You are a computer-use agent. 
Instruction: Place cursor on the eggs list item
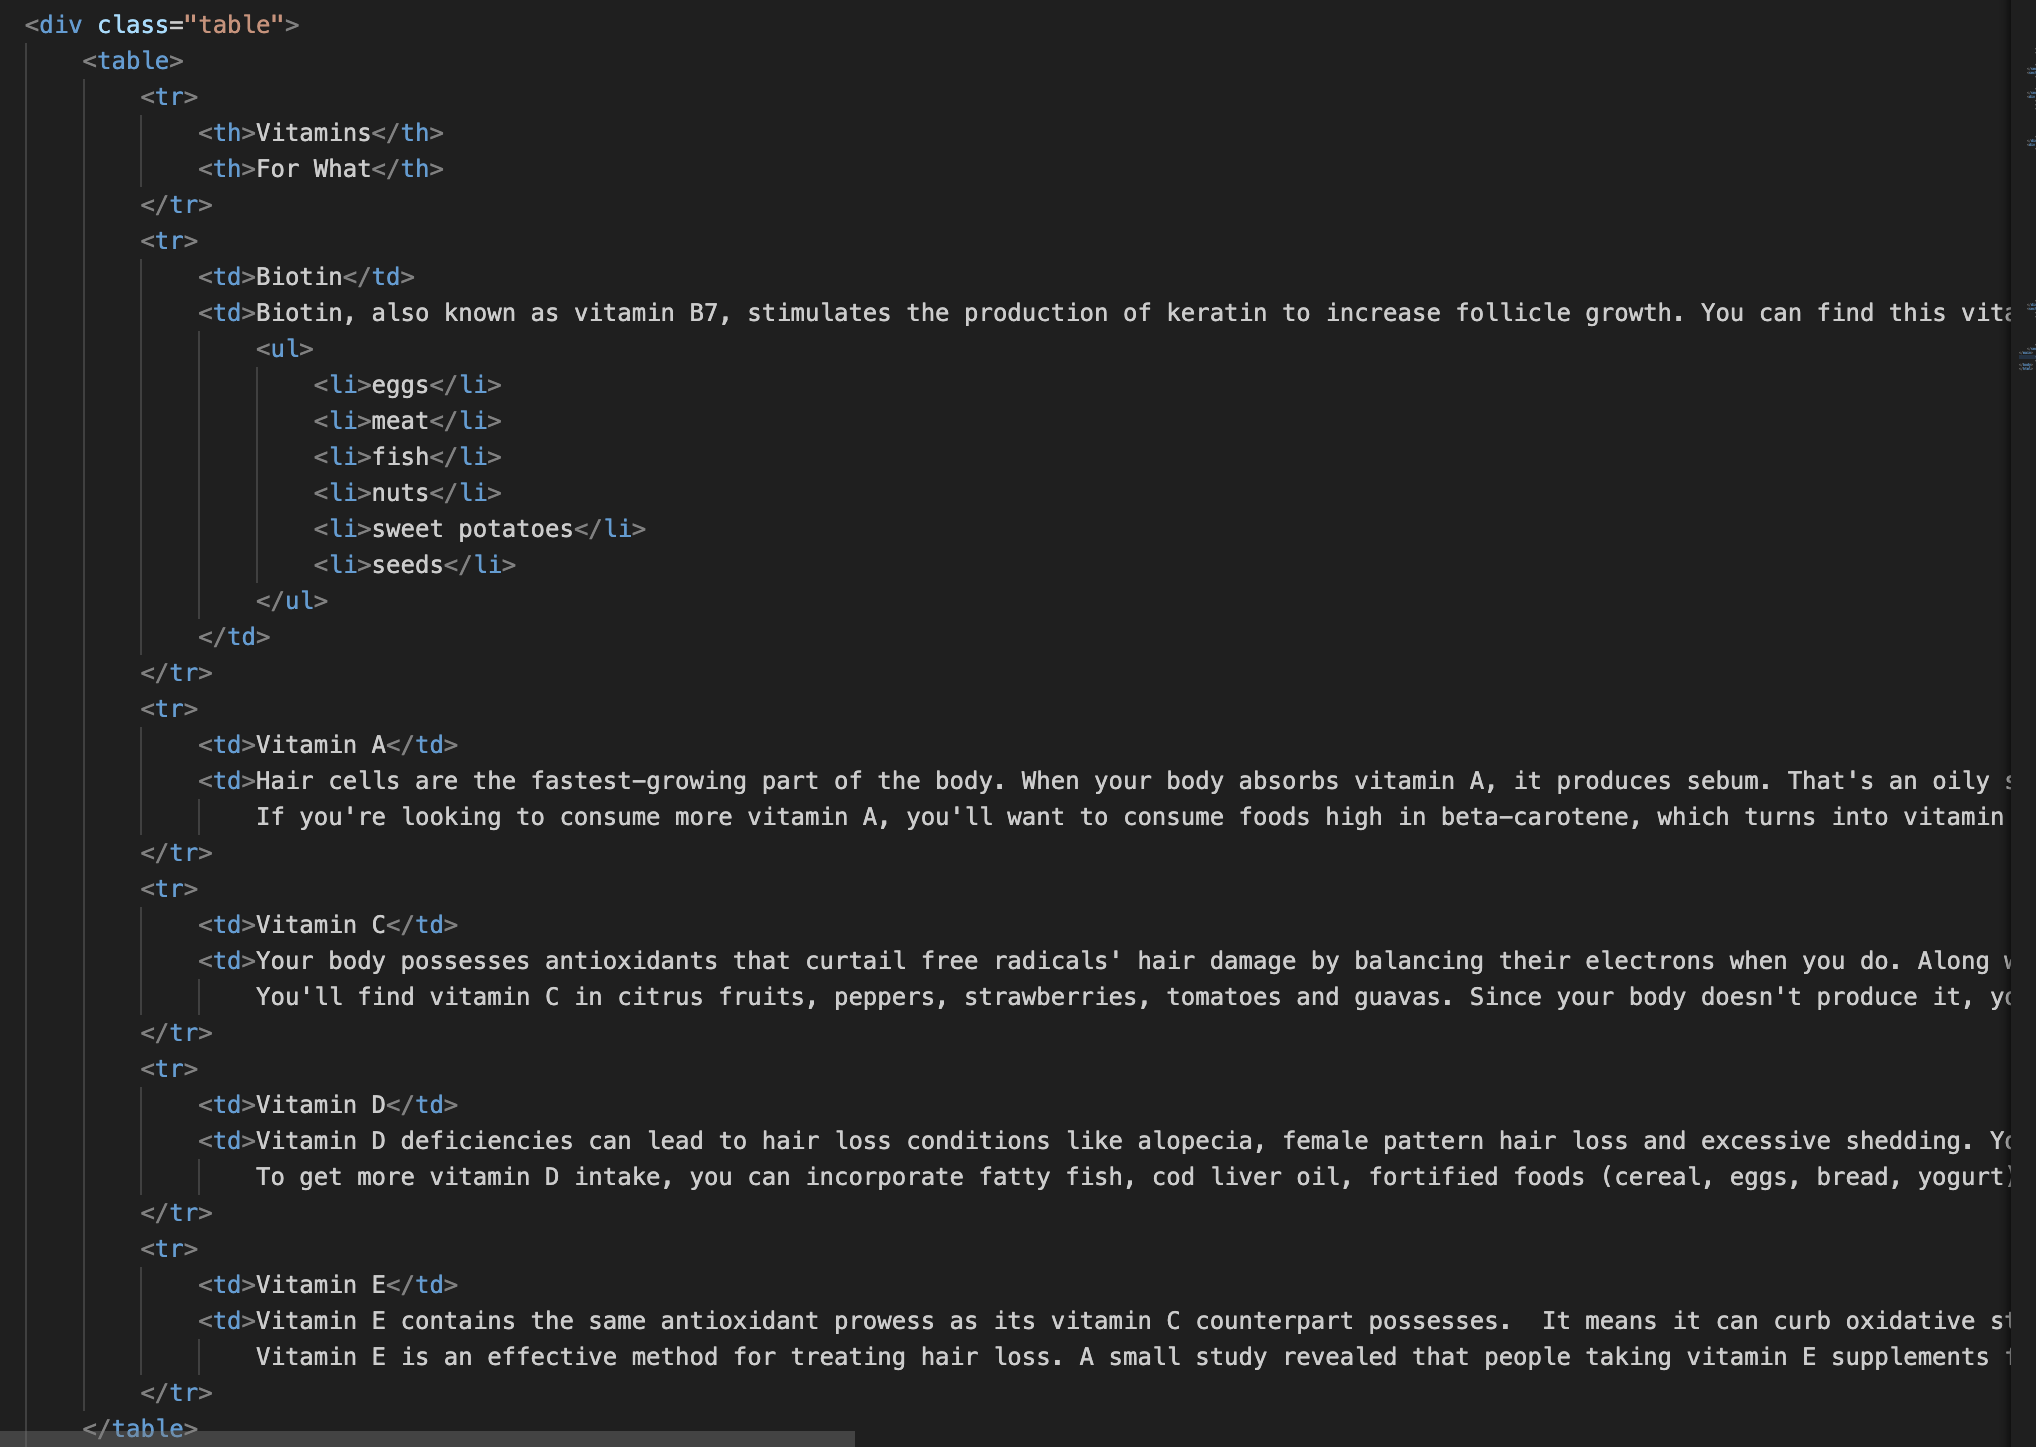point(400,385)
